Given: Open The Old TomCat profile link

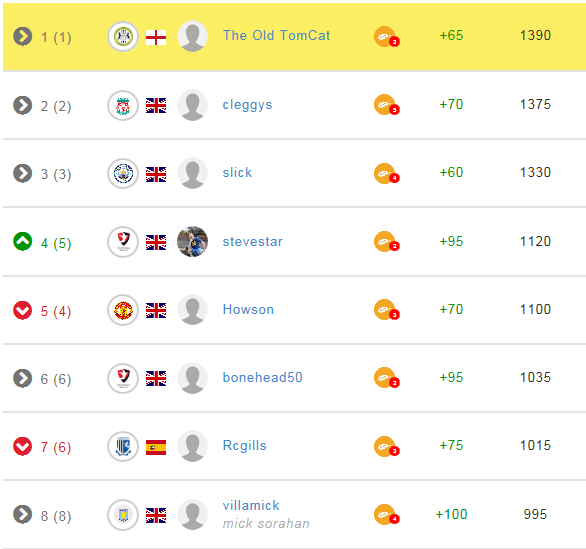Looking at the screenshot, I should pyautogui.click(x=276, y=36).
